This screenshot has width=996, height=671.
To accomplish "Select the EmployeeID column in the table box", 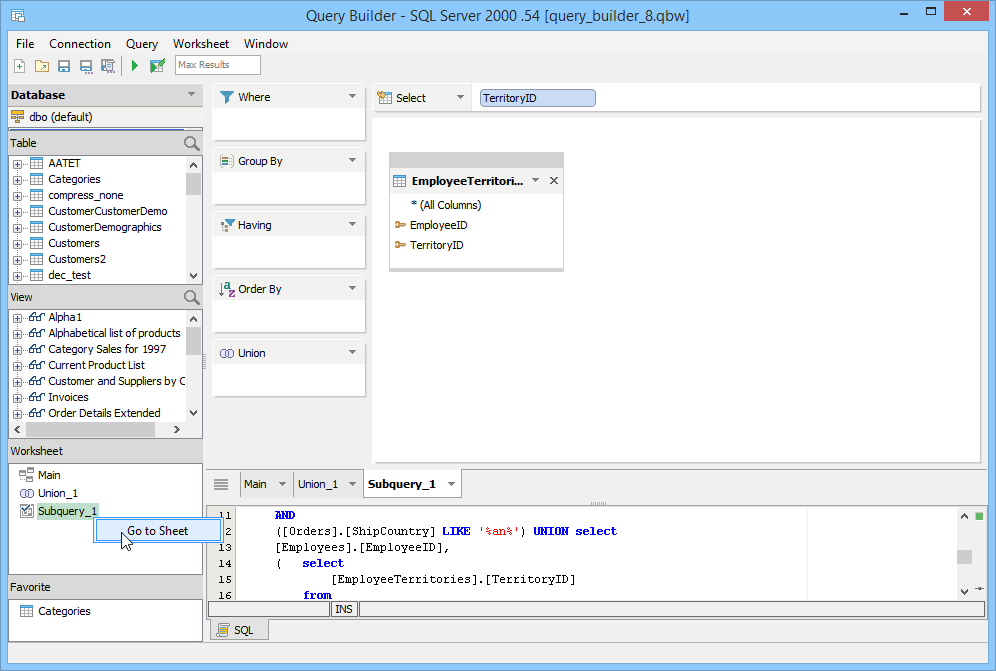I will click(x=438, y=225).
